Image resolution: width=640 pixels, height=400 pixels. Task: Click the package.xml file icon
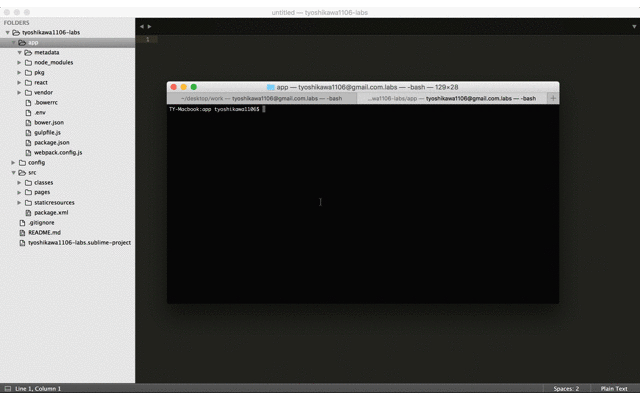point(28,212)
